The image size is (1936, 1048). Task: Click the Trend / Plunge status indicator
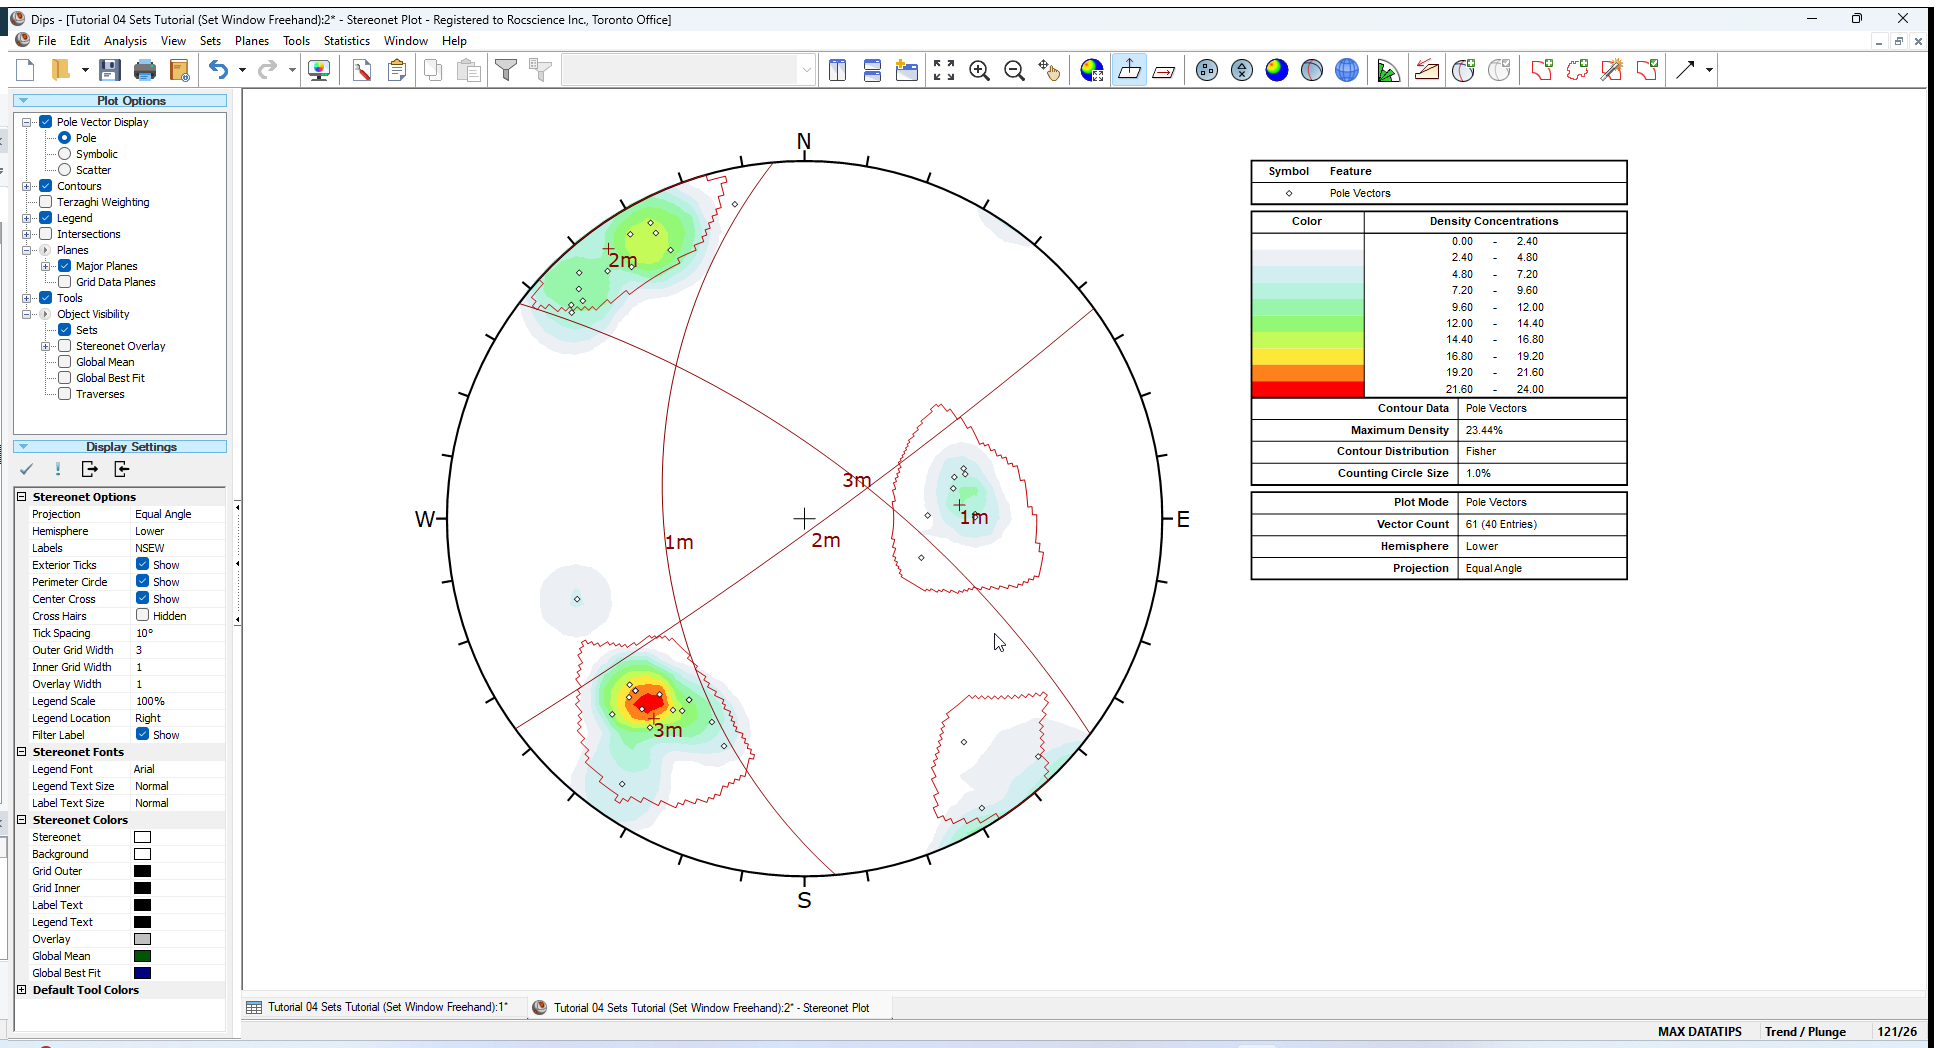[1805, 1031]
